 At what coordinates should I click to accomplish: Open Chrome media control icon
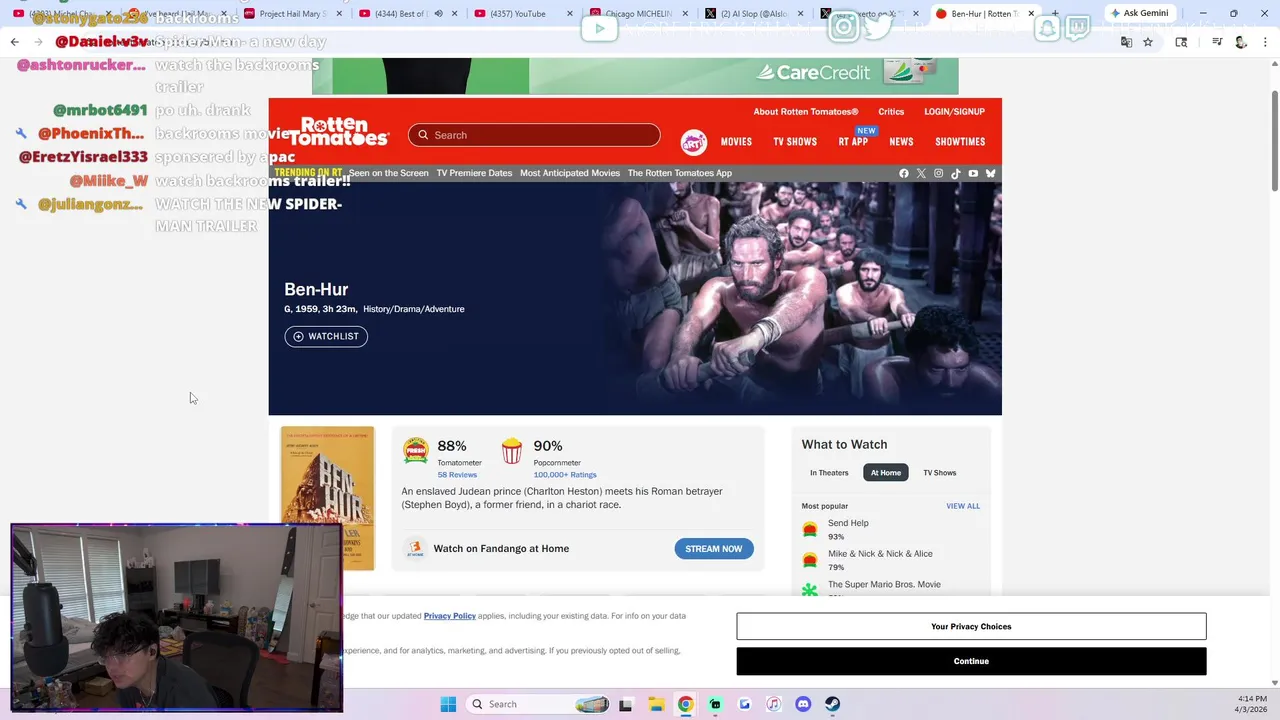click(1217, 42)
